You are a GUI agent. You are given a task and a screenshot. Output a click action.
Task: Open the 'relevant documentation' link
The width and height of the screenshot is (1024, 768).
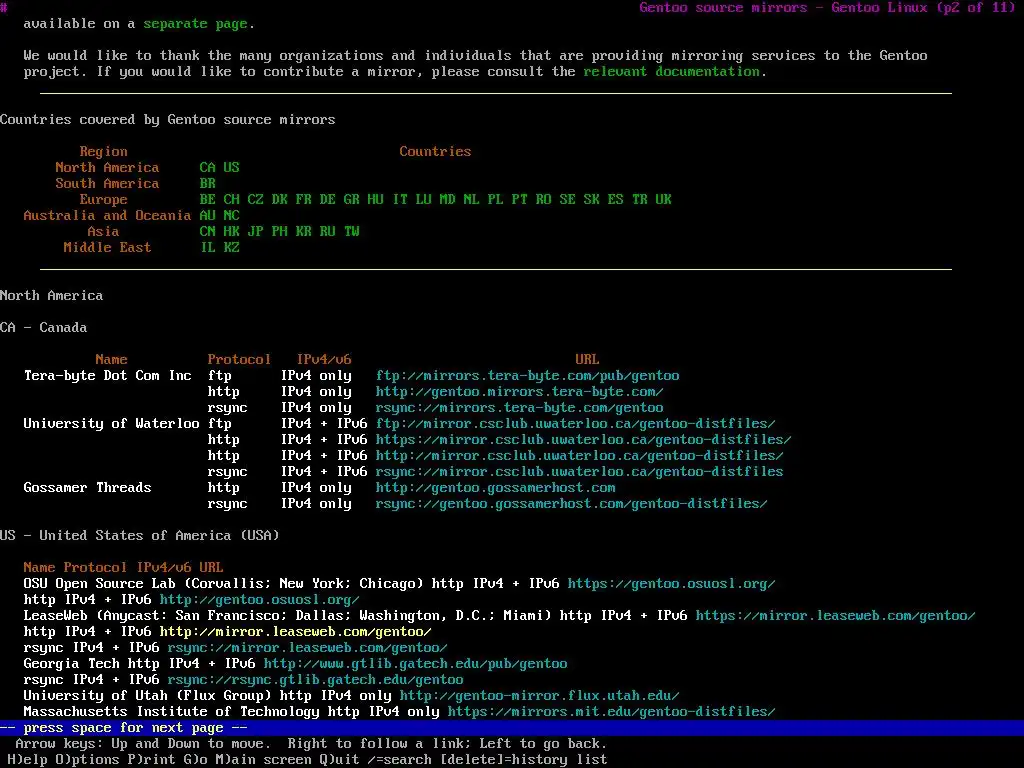671,72
